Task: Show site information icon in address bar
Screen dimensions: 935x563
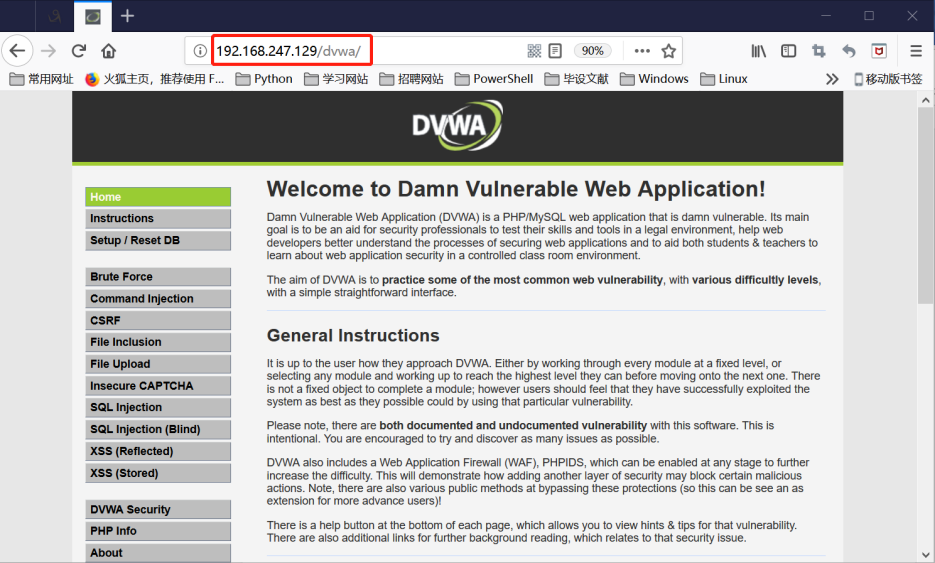Action: pos(200,51)
